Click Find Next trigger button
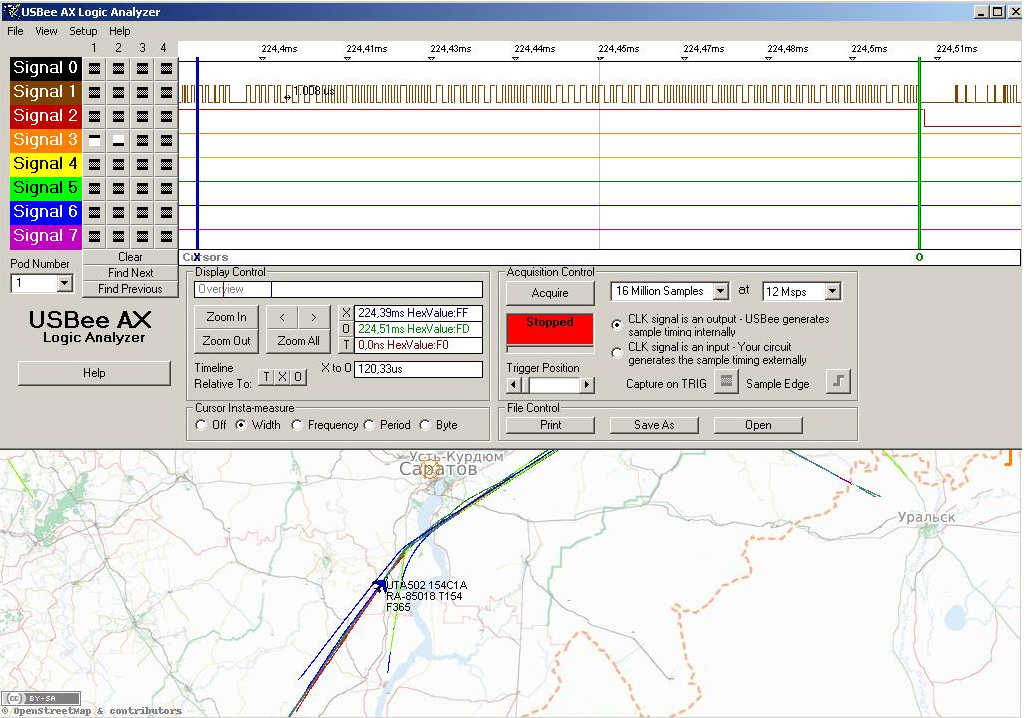 pos(130,273)
